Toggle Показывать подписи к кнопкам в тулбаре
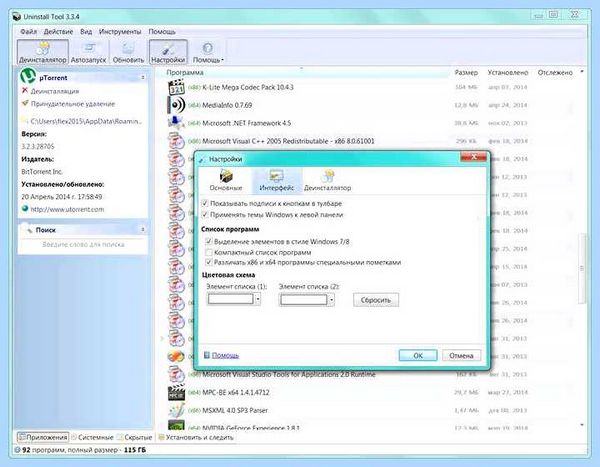The image size is (600, 467). click(205, 203)
